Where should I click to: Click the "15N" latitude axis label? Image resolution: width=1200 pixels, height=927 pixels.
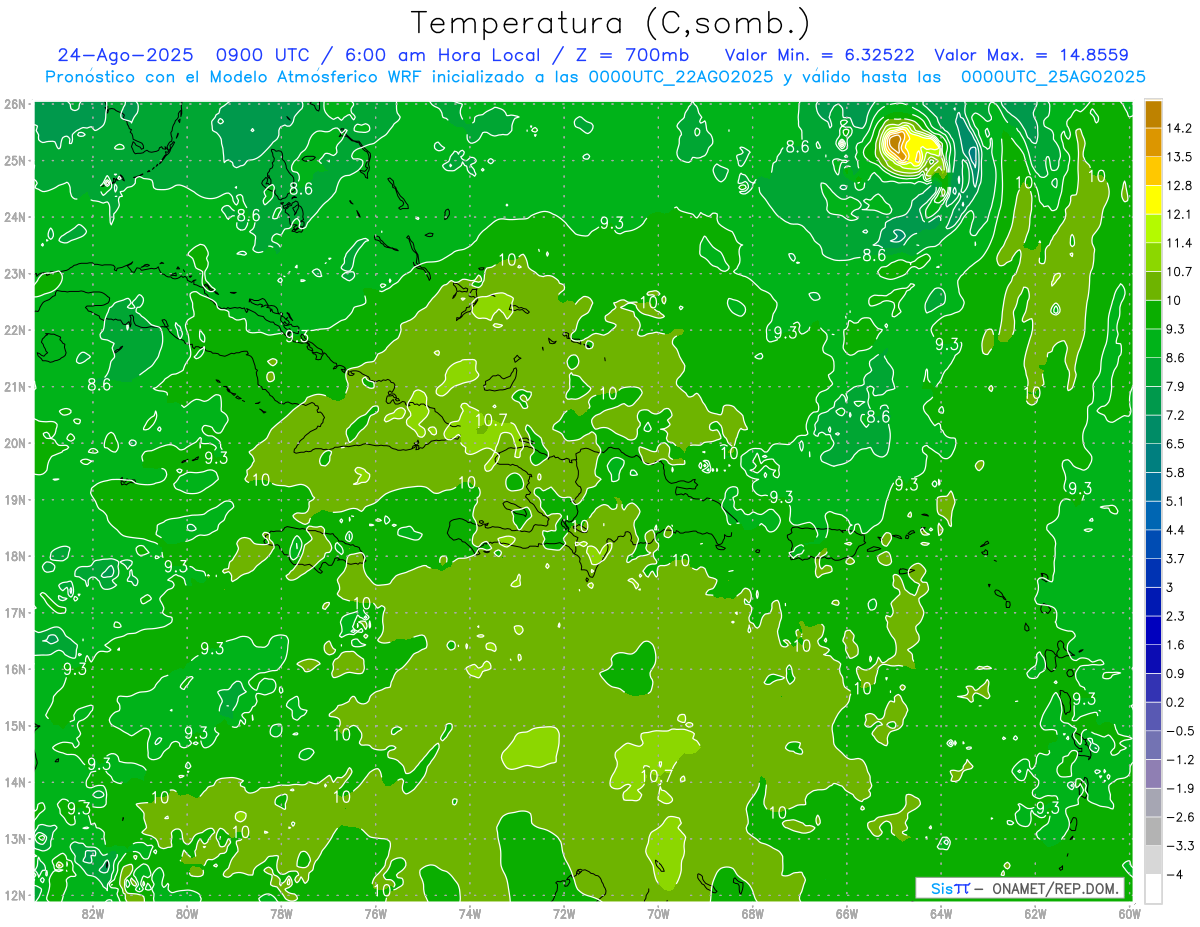coord(14,726)
